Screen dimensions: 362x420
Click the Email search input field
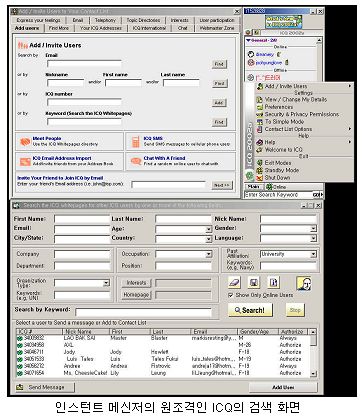point(84,63)
